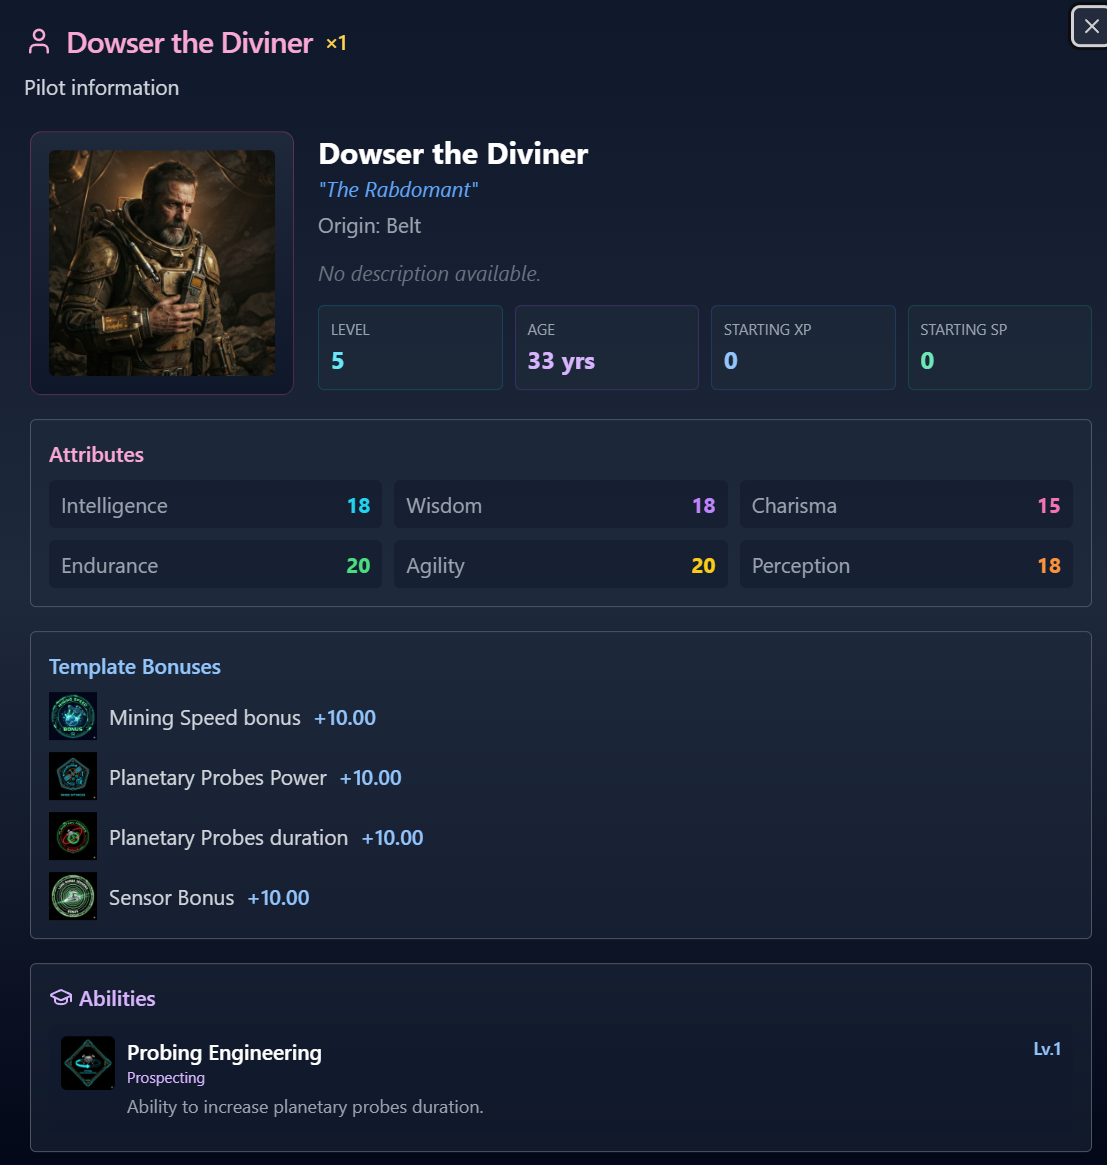The width and height of the screenshot is (1107, 1165).
Task: Click the Agility attribute row
Action: pos(561,565)
